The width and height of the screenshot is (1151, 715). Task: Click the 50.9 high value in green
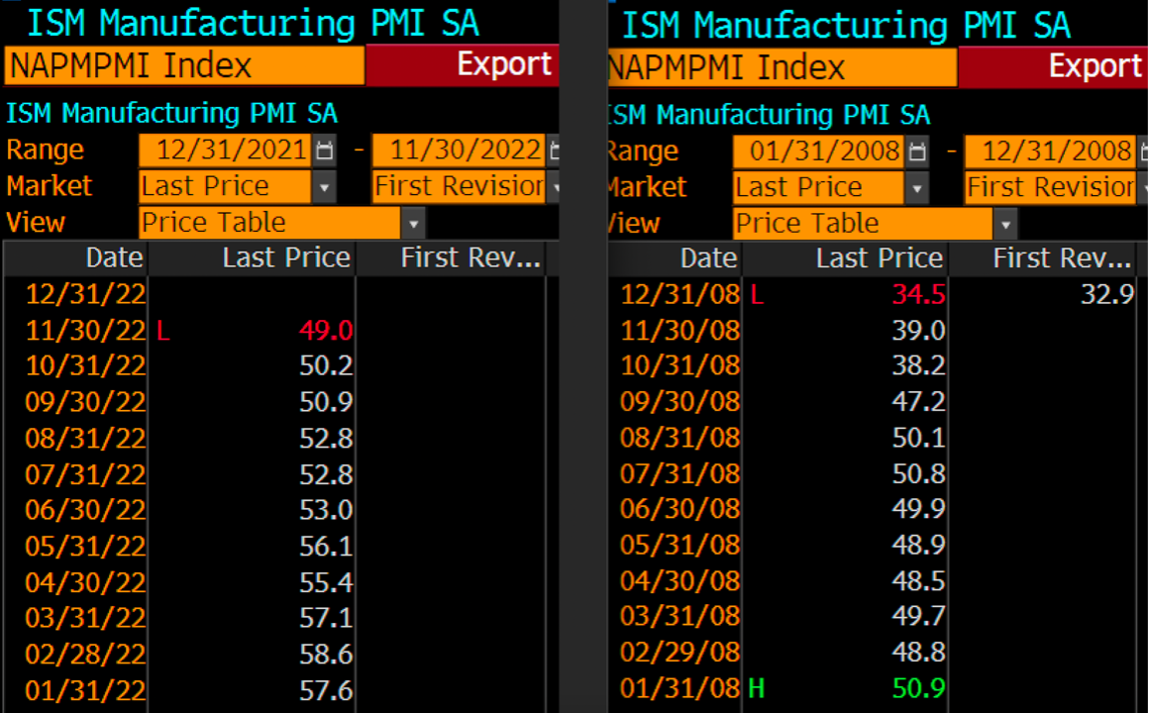tap(918, 689)
